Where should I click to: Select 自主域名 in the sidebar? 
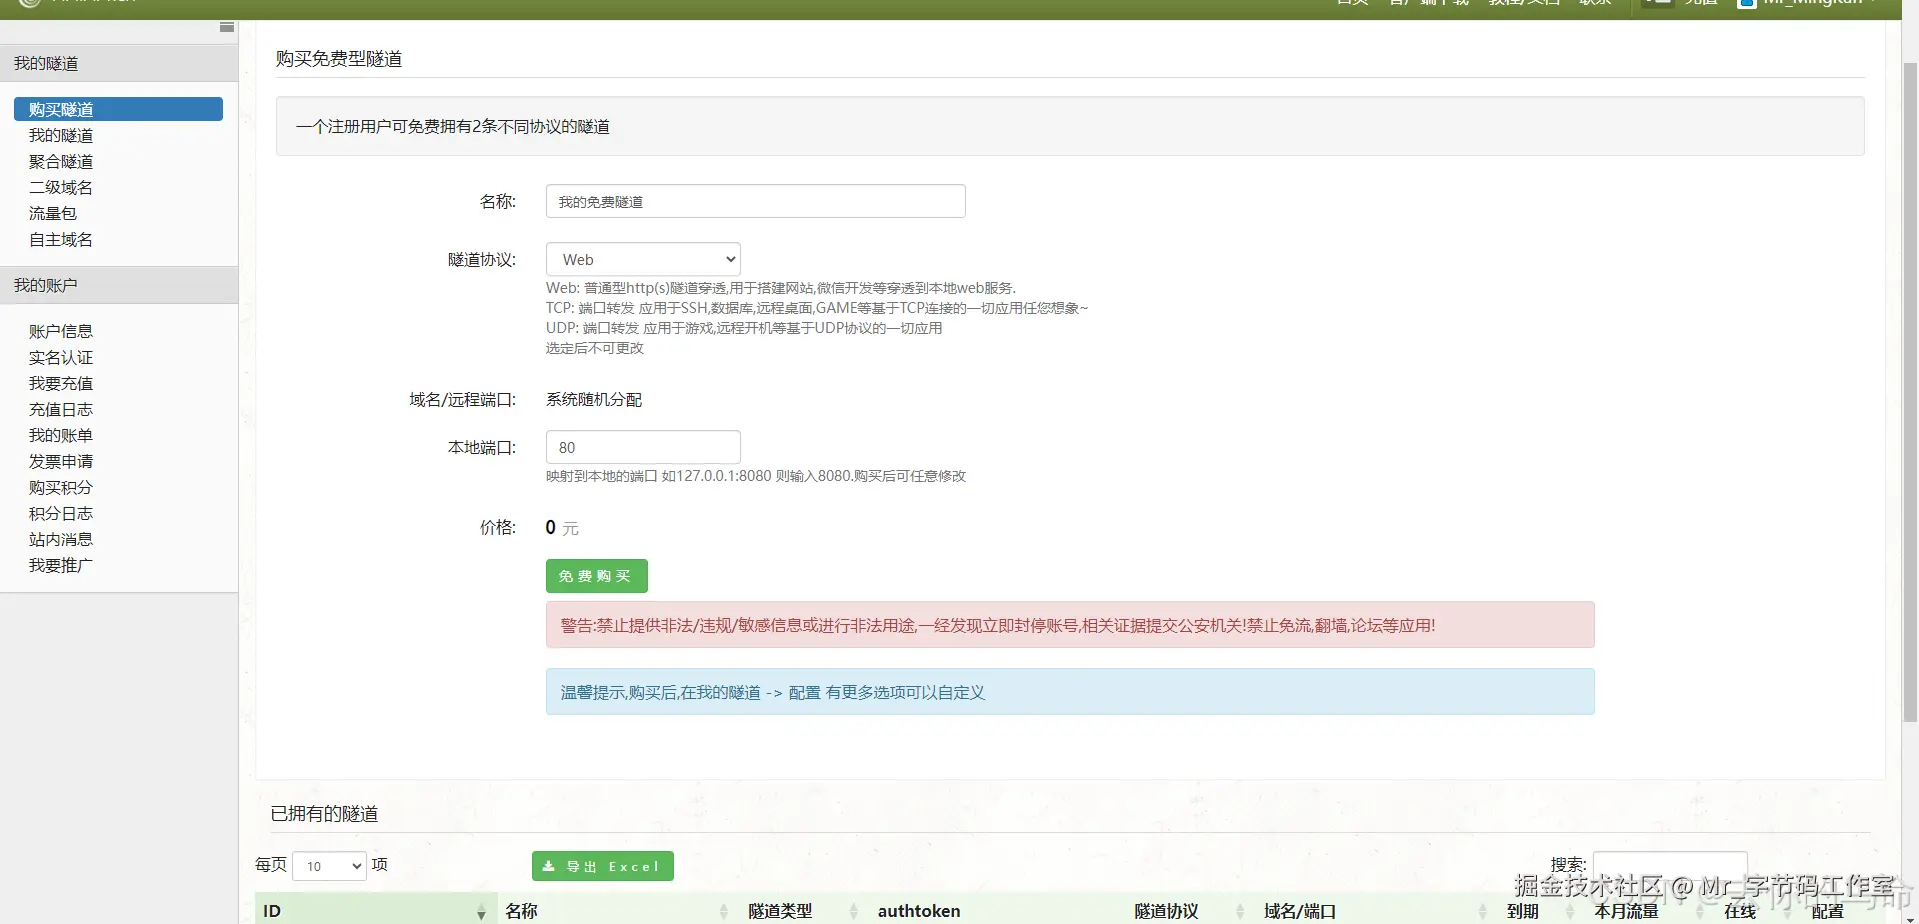(x=61, y=239)
